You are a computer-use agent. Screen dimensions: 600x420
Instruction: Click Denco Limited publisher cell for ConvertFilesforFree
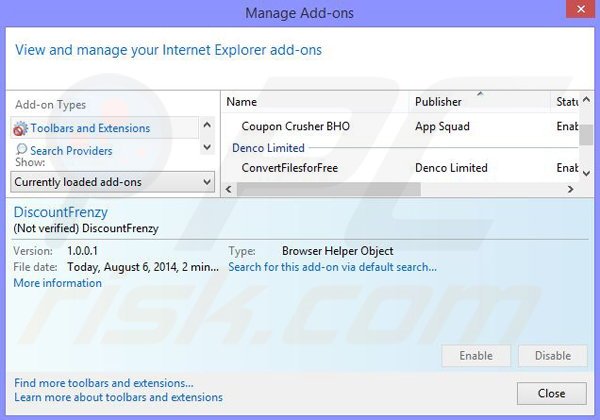click(x=451, y=168)
